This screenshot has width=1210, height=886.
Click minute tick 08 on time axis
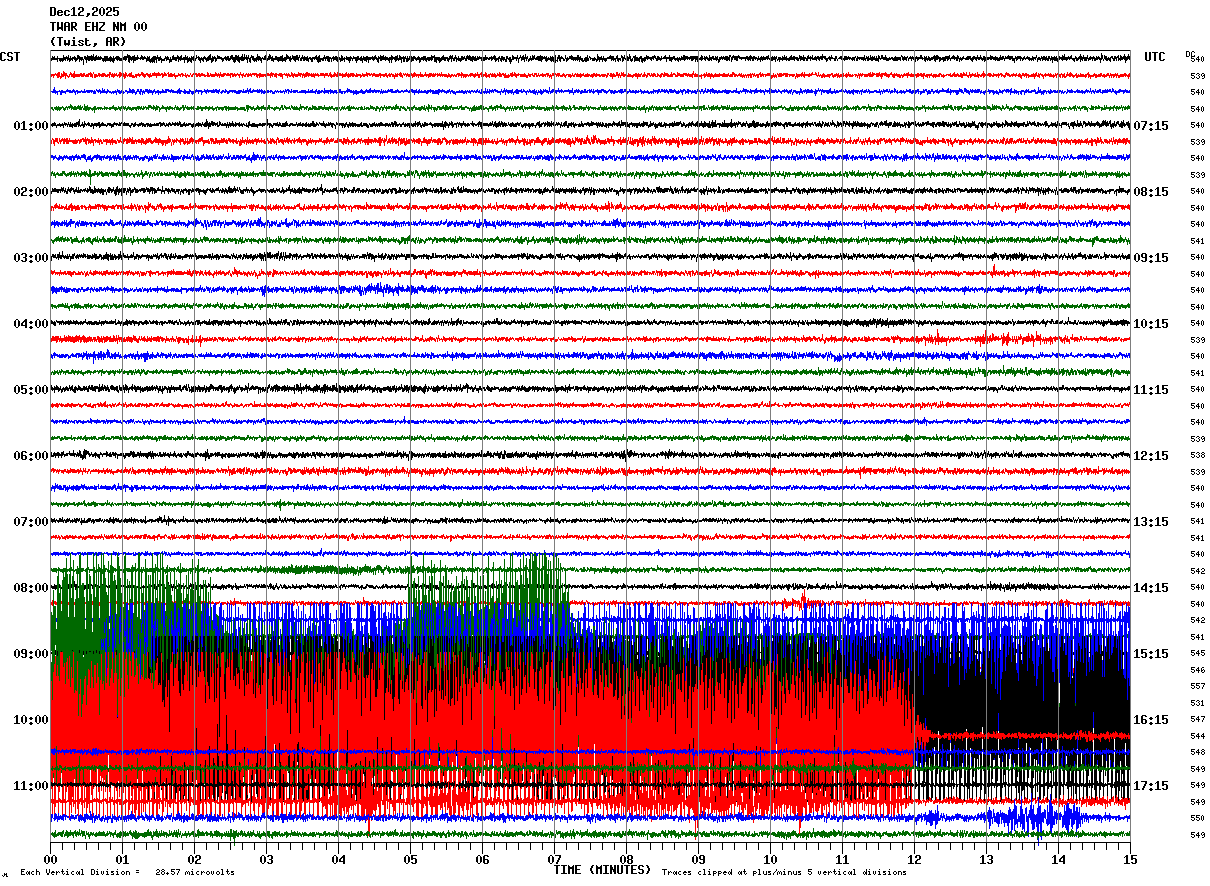[626, 859]
